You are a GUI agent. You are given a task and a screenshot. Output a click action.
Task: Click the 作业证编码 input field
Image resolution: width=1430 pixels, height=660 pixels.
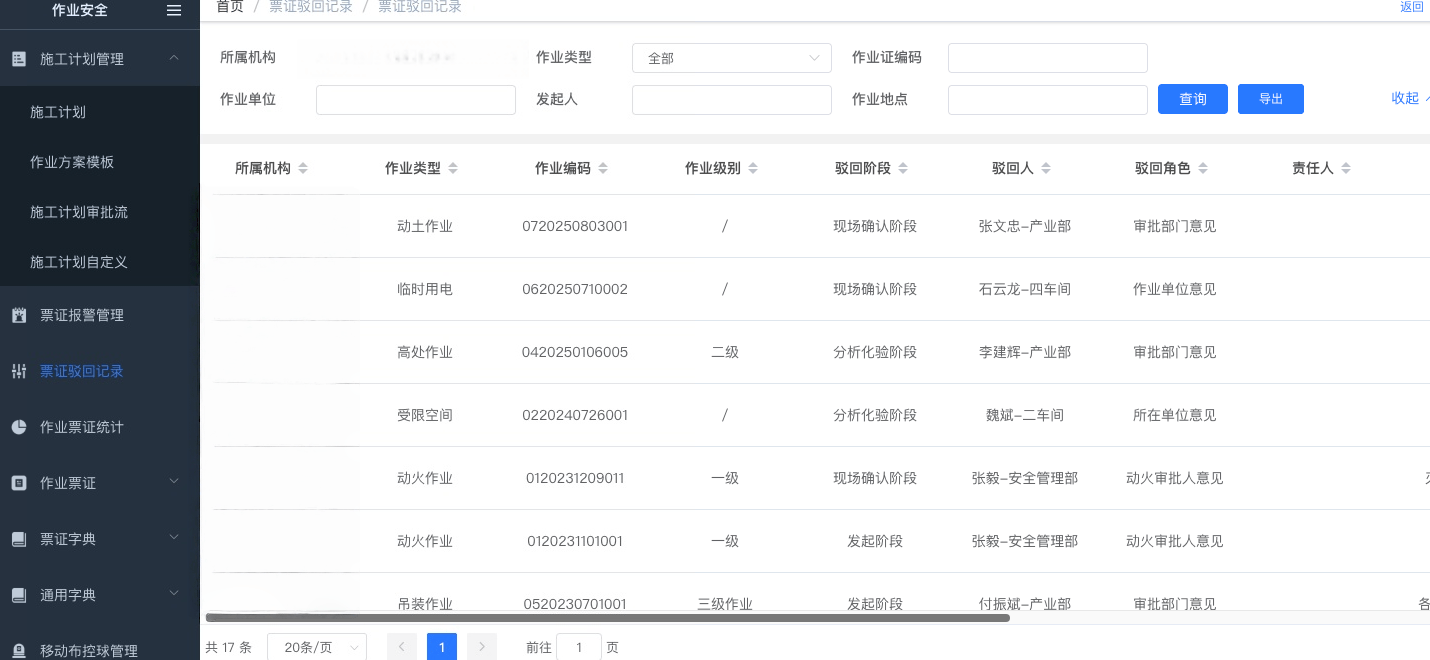pos(1047,58)
